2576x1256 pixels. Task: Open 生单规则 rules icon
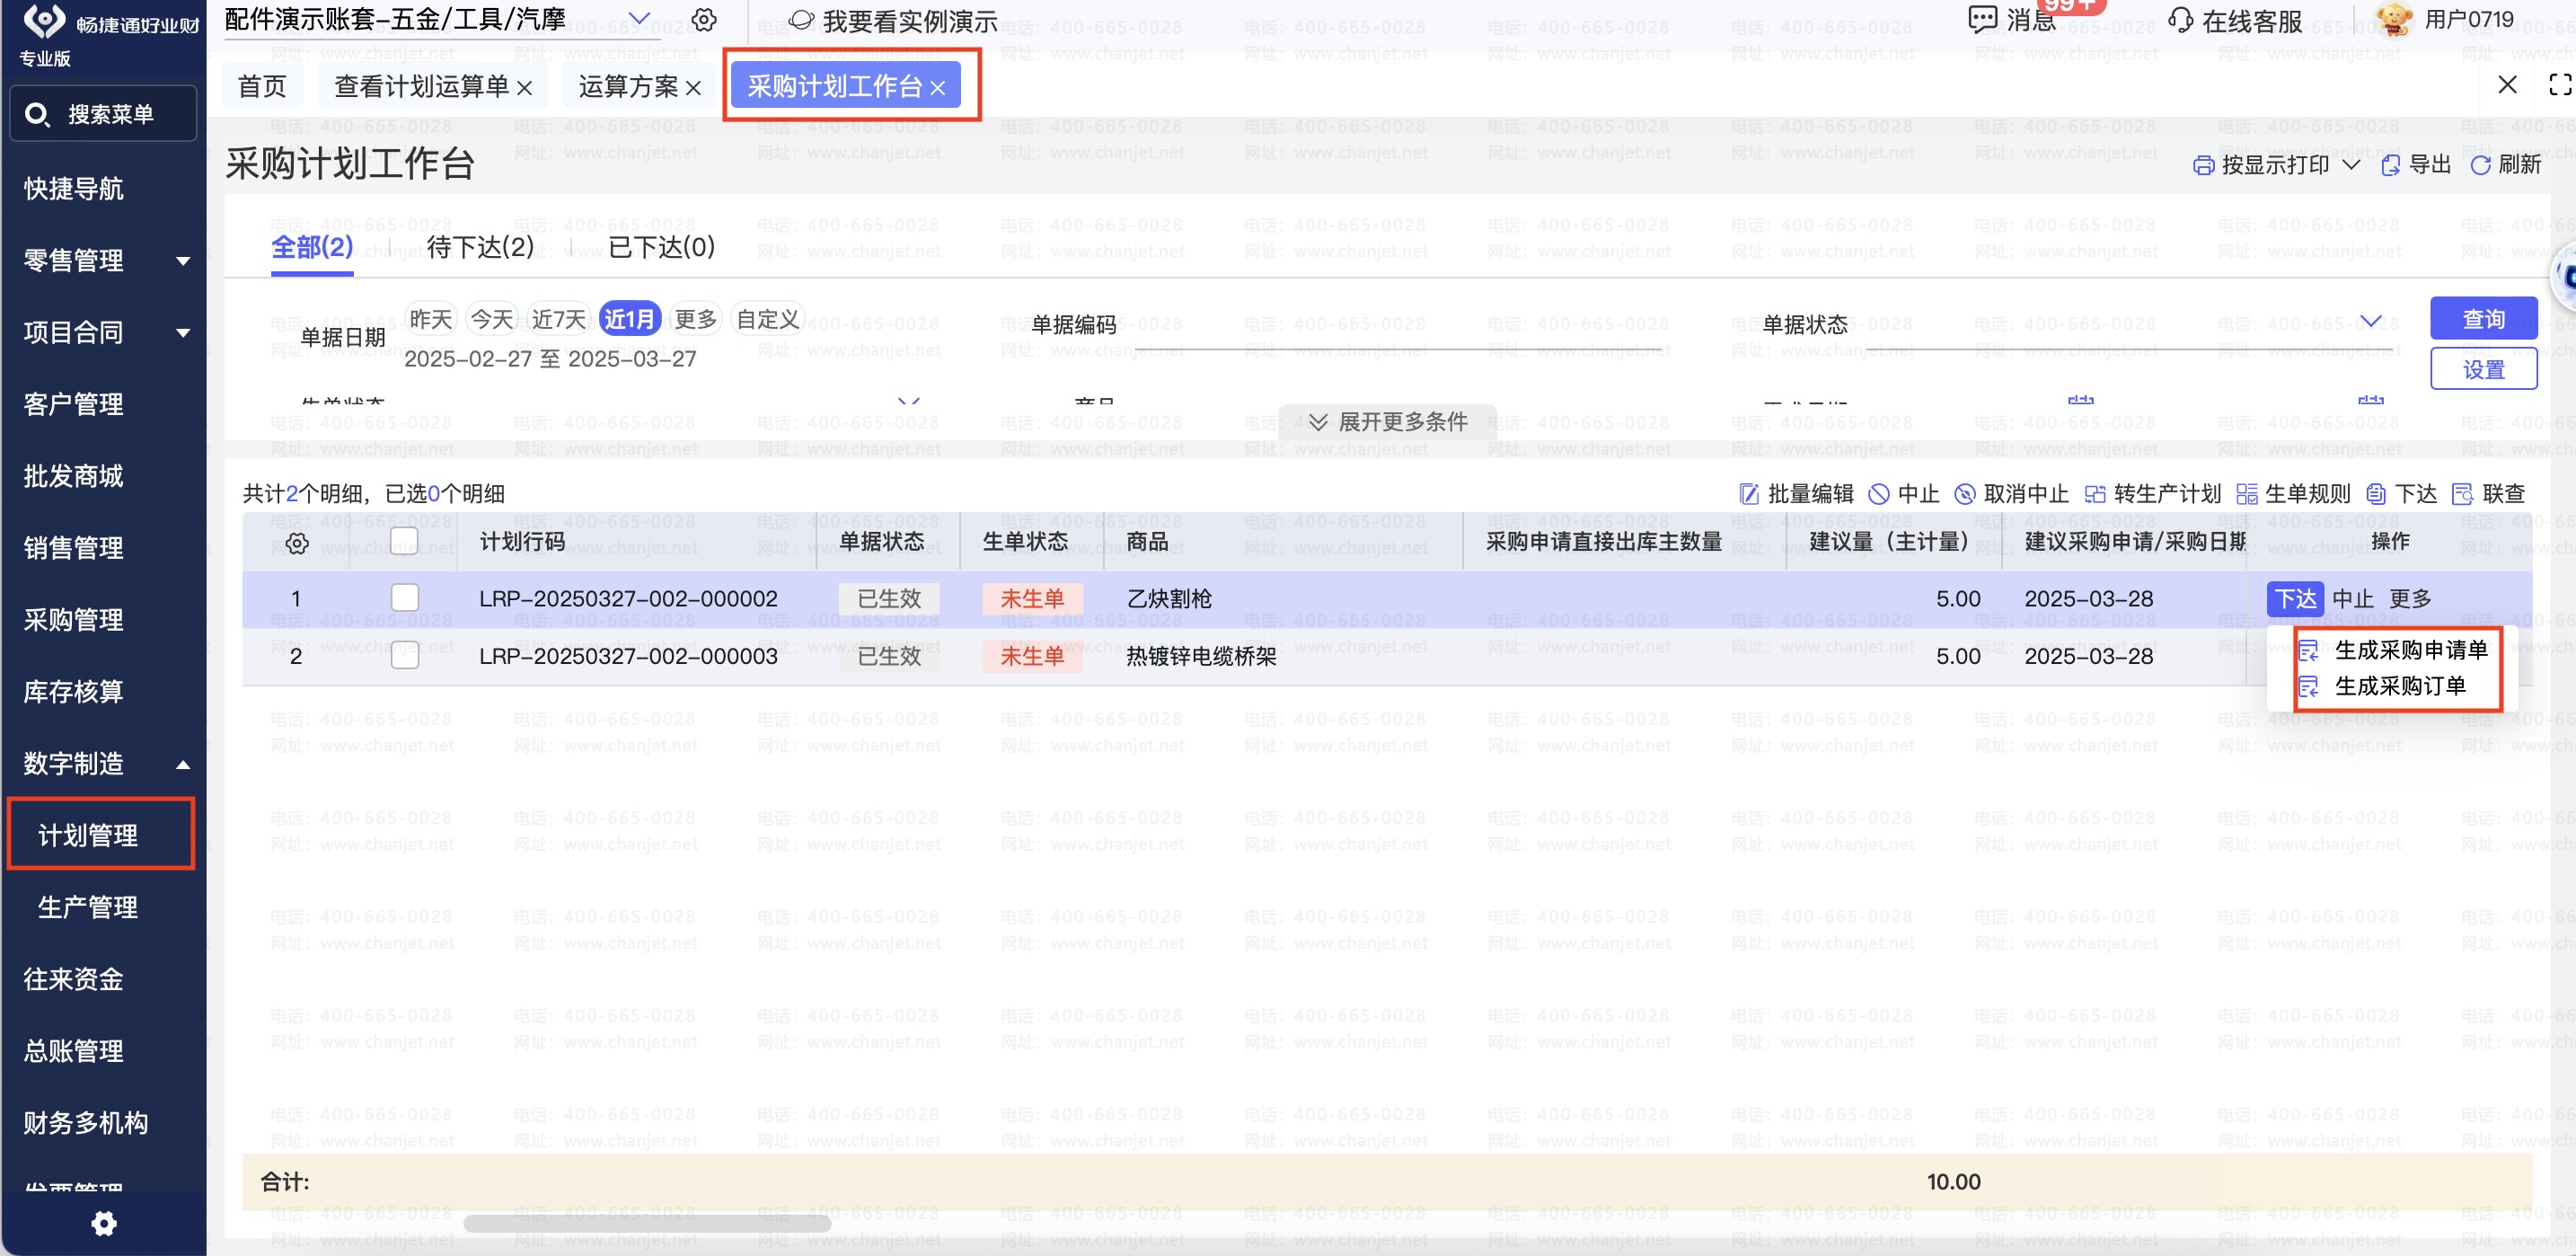[2246, 494]
